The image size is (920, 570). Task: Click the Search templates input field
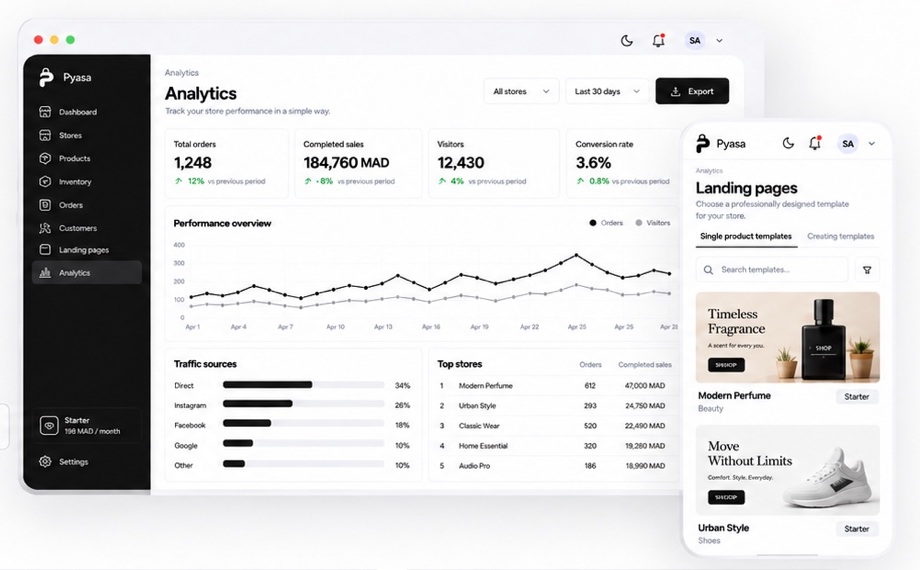(x=772, y=270)
